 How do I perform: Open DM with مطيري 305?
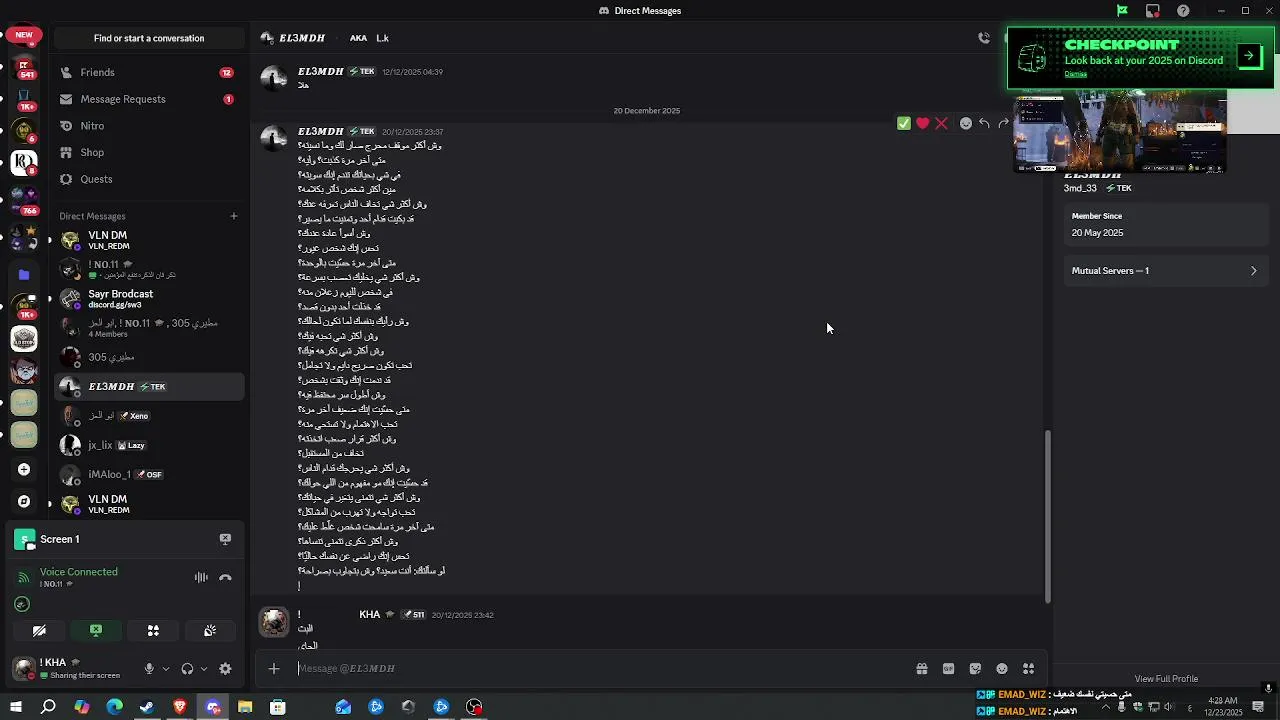(x=149, y=357)
